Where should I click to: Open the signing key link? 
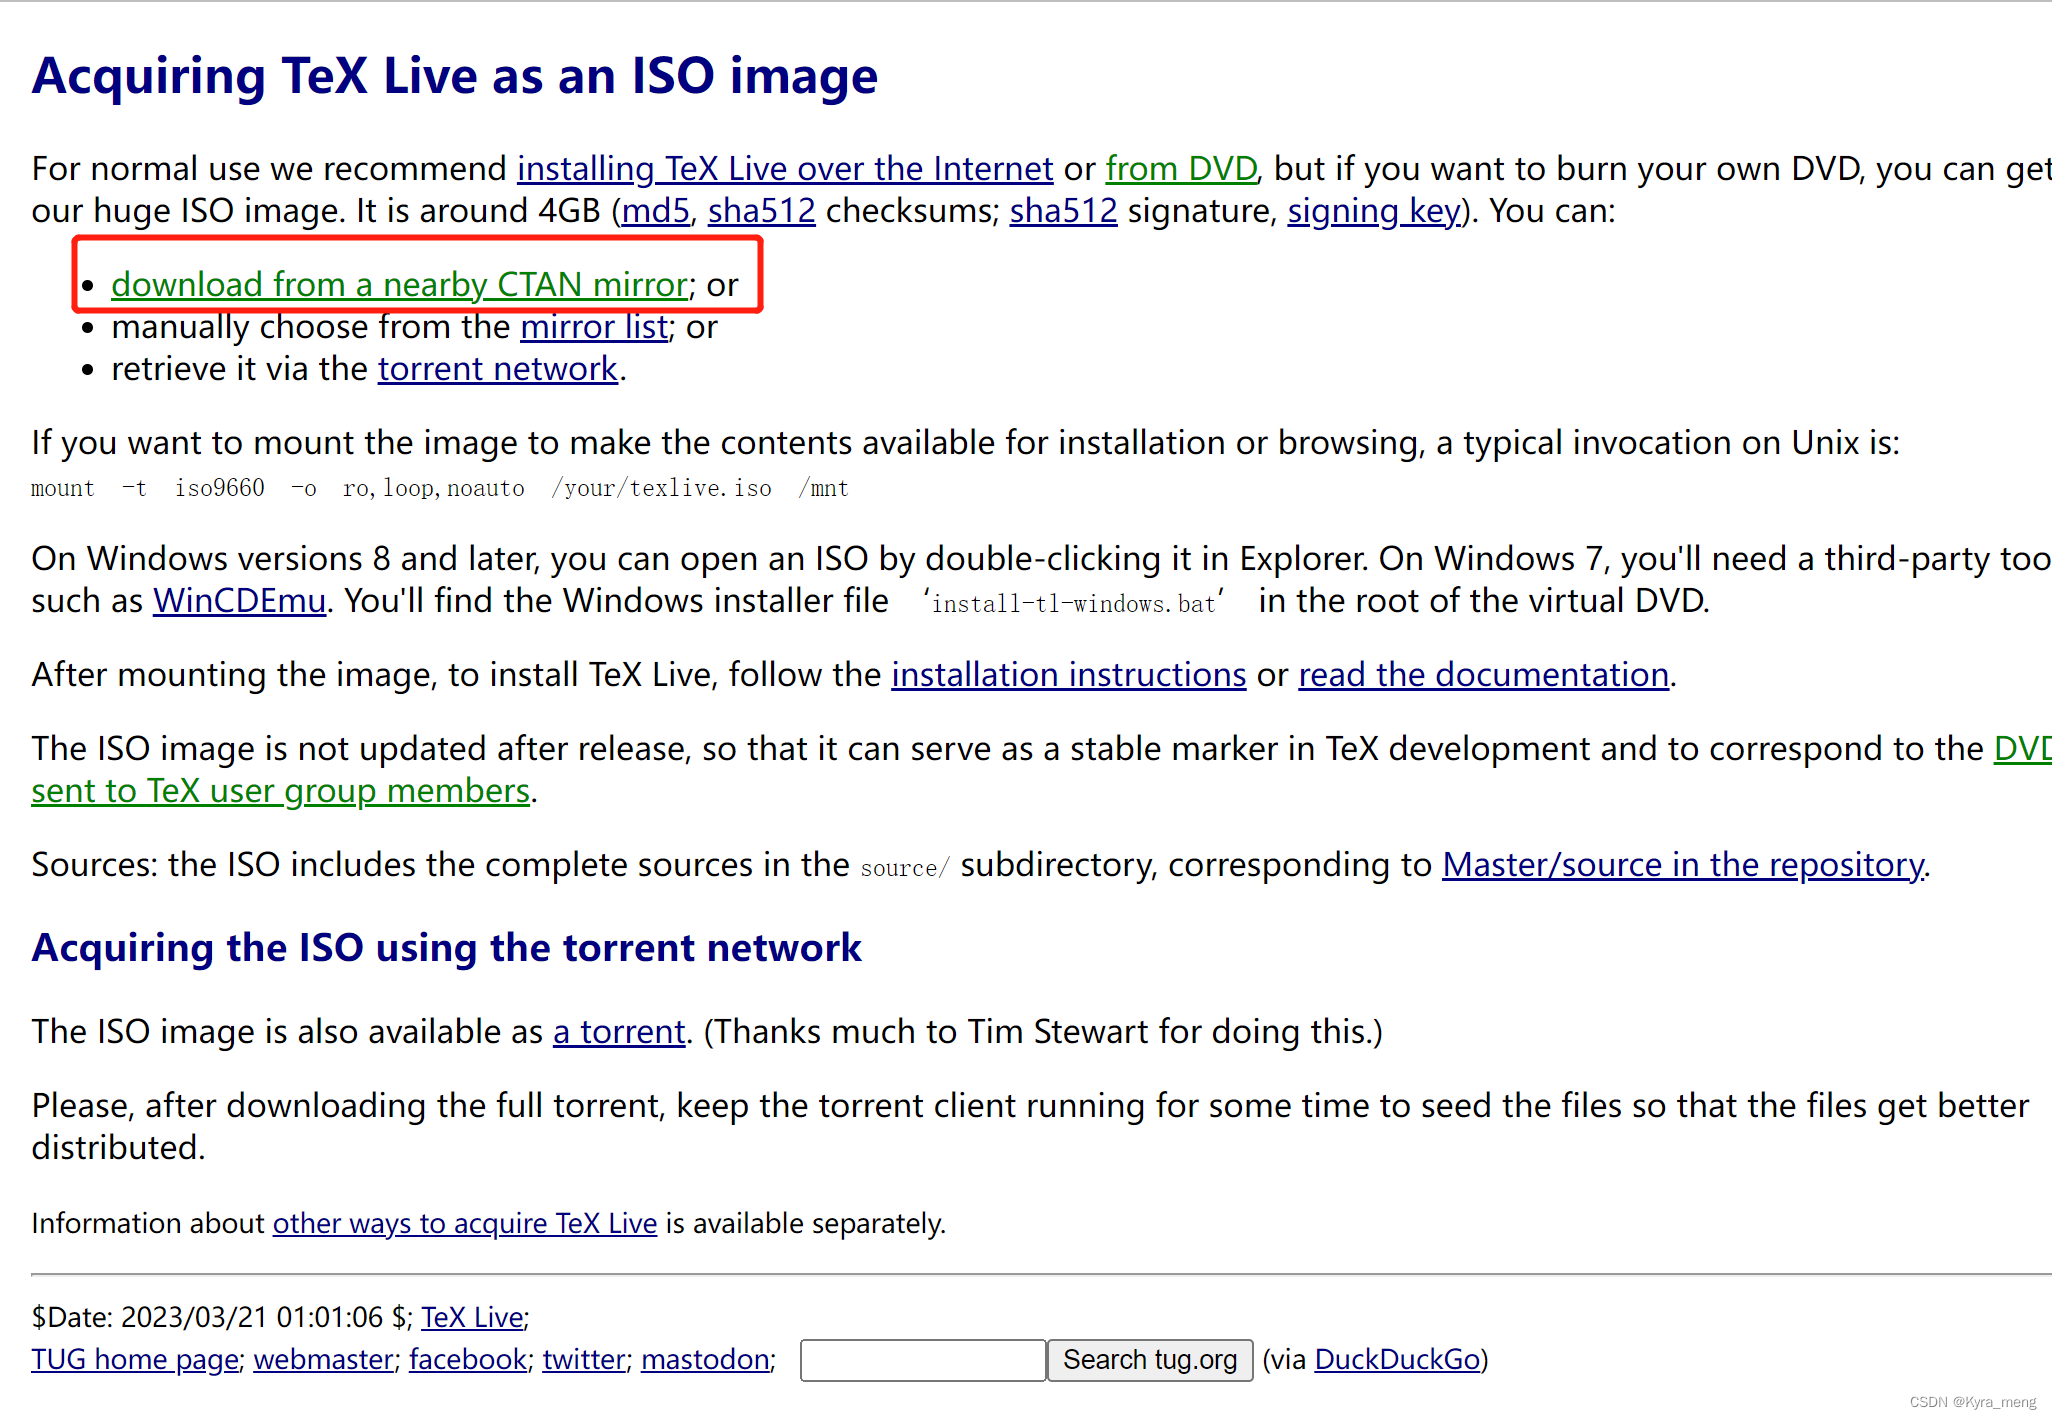1373,211
